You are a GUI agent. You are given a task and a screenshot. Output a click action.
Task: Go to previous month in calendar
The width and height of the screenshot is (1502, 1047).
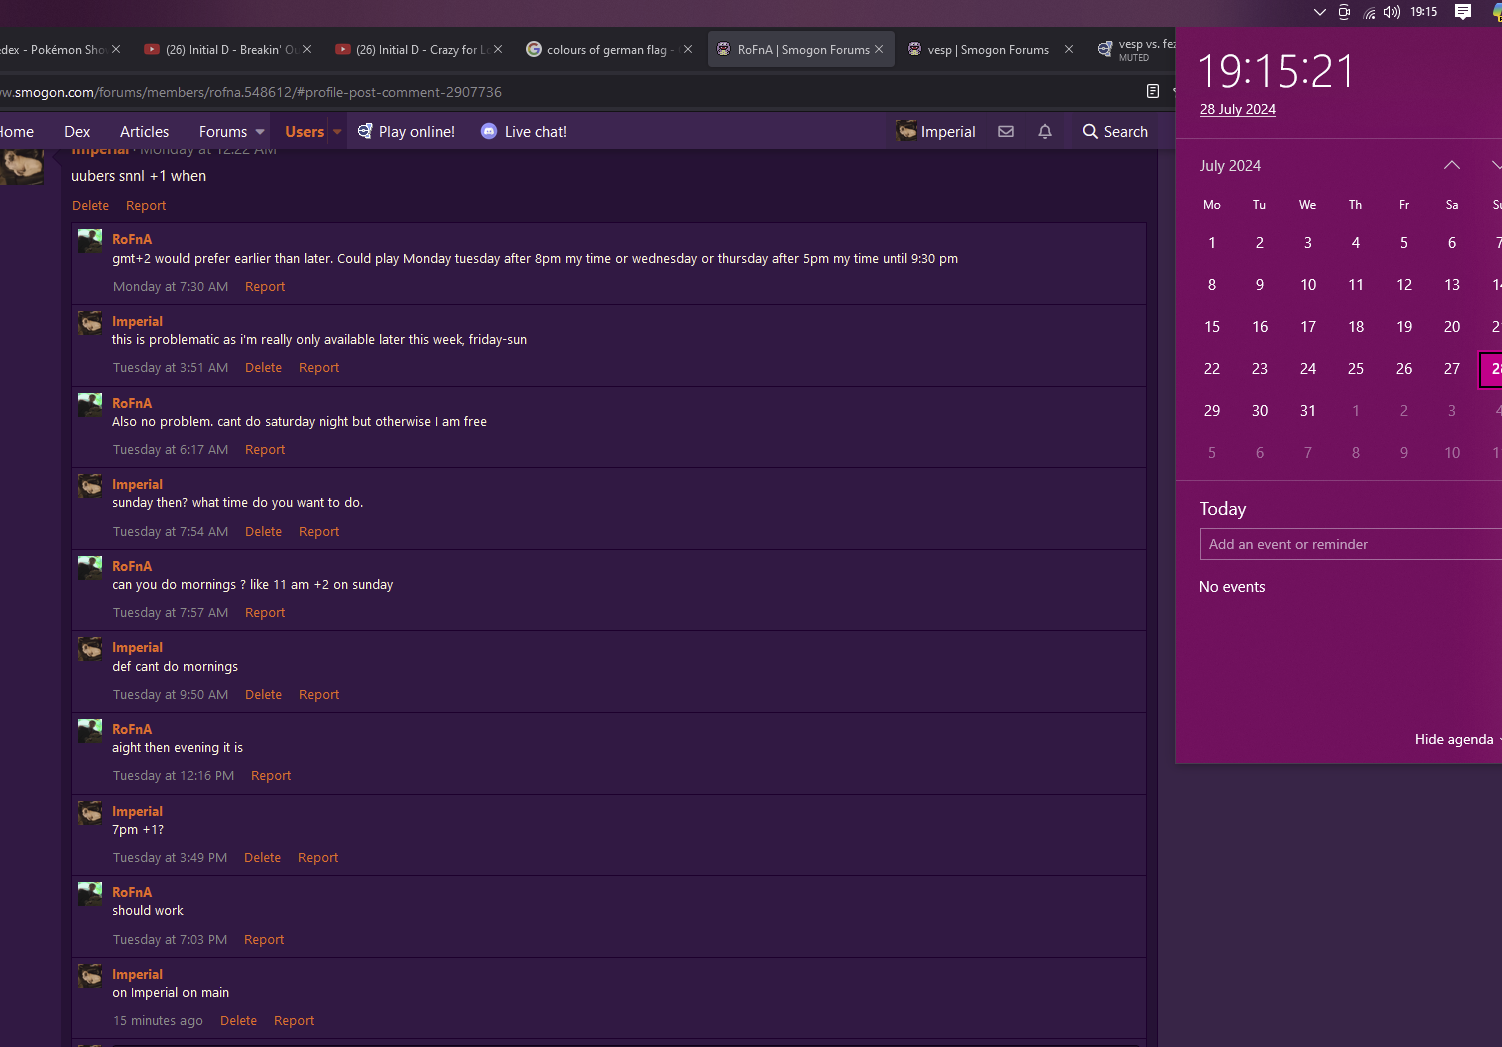click(x=1452, y=165)
